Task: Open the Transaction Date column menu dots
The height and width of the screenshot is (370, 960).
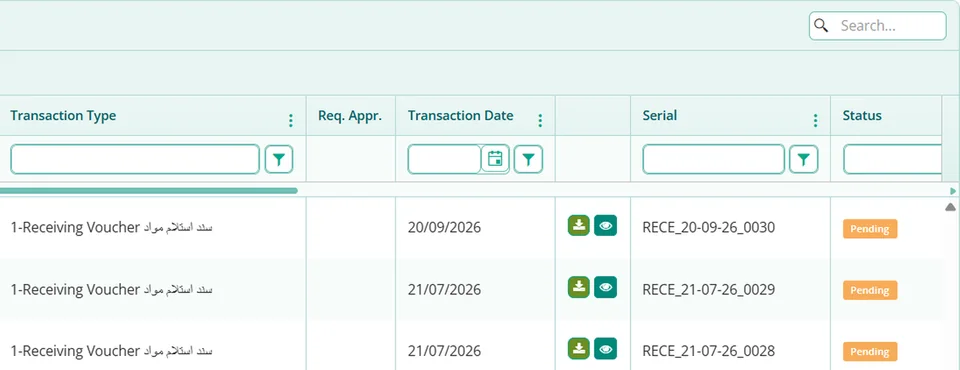Action: [540, 121]
